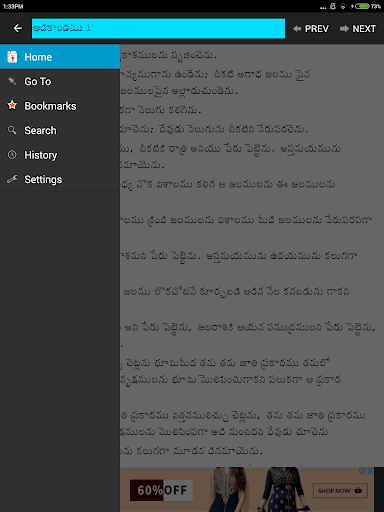Tap the back arrow icon
384x512 pixels.
click(x=18, y=29)
